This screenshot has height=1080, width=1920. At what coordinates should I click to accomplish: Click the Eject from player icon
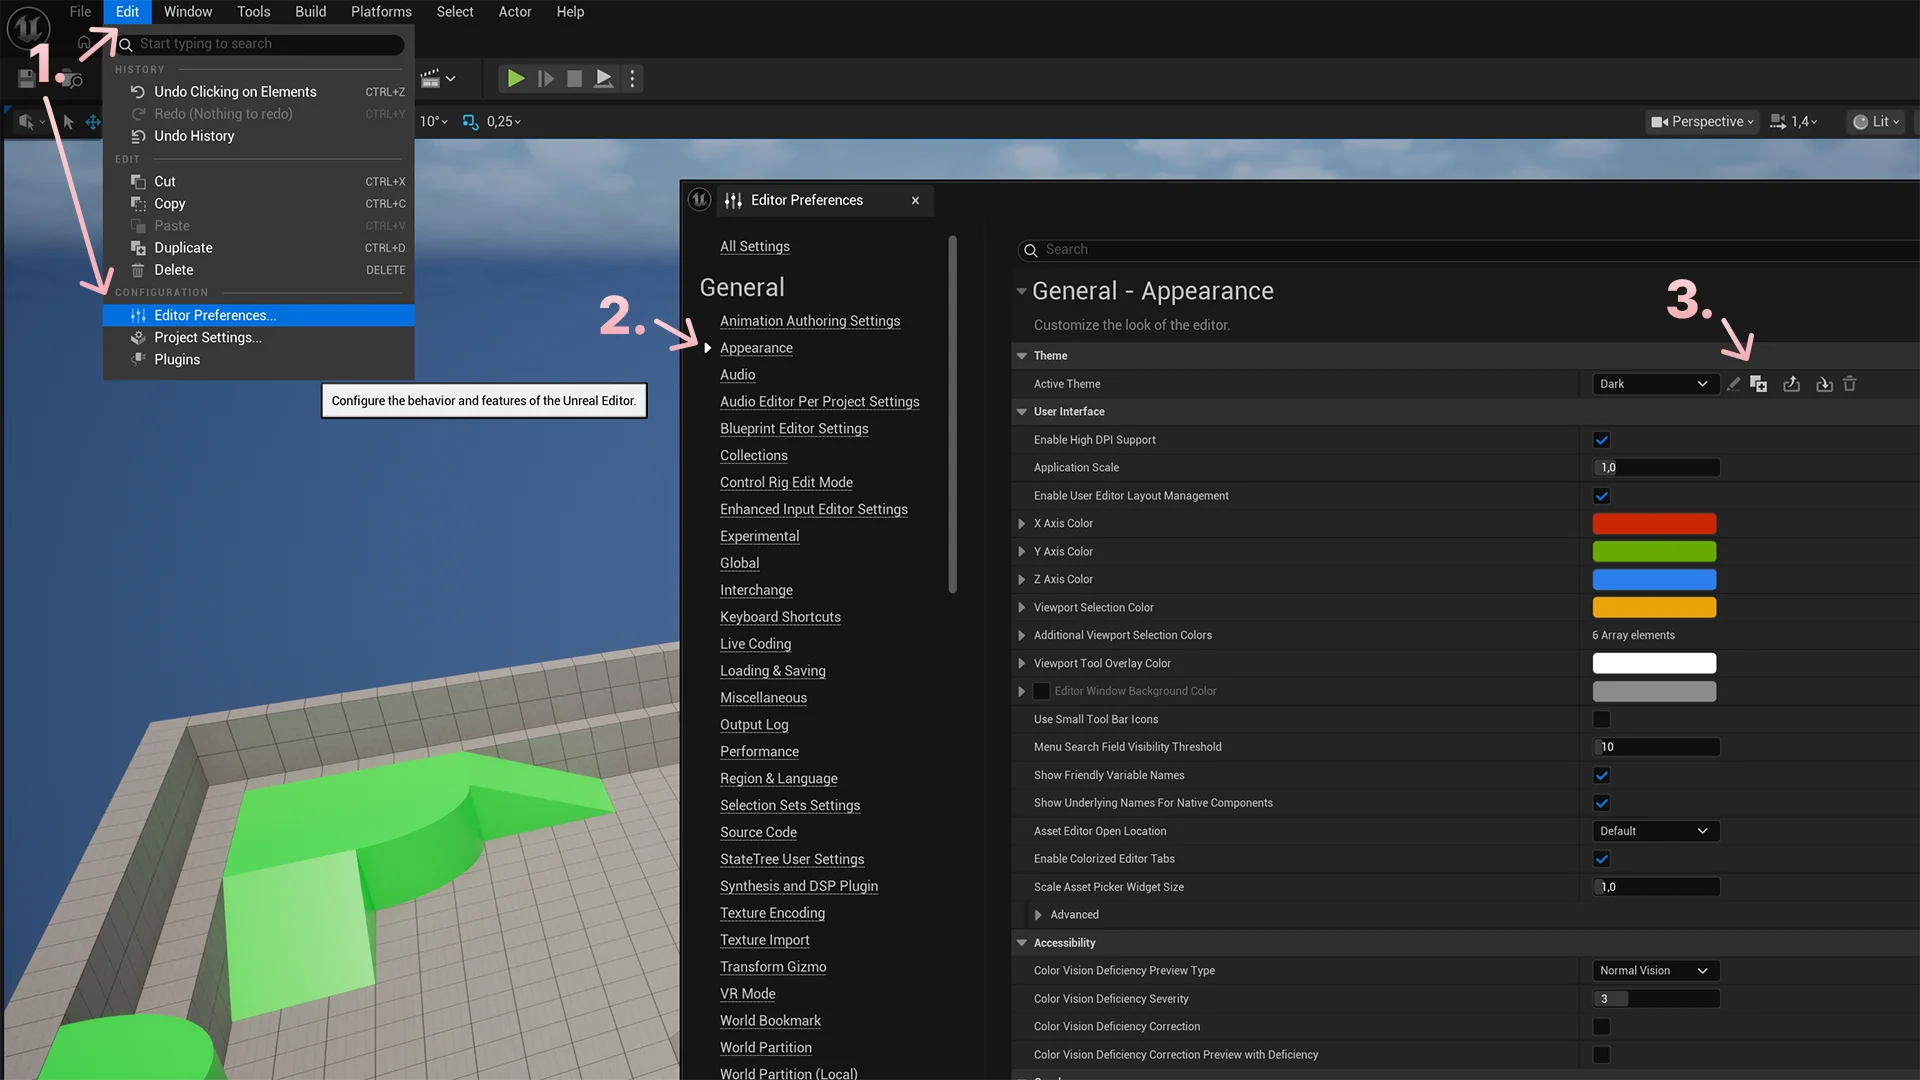coord(603,78)
